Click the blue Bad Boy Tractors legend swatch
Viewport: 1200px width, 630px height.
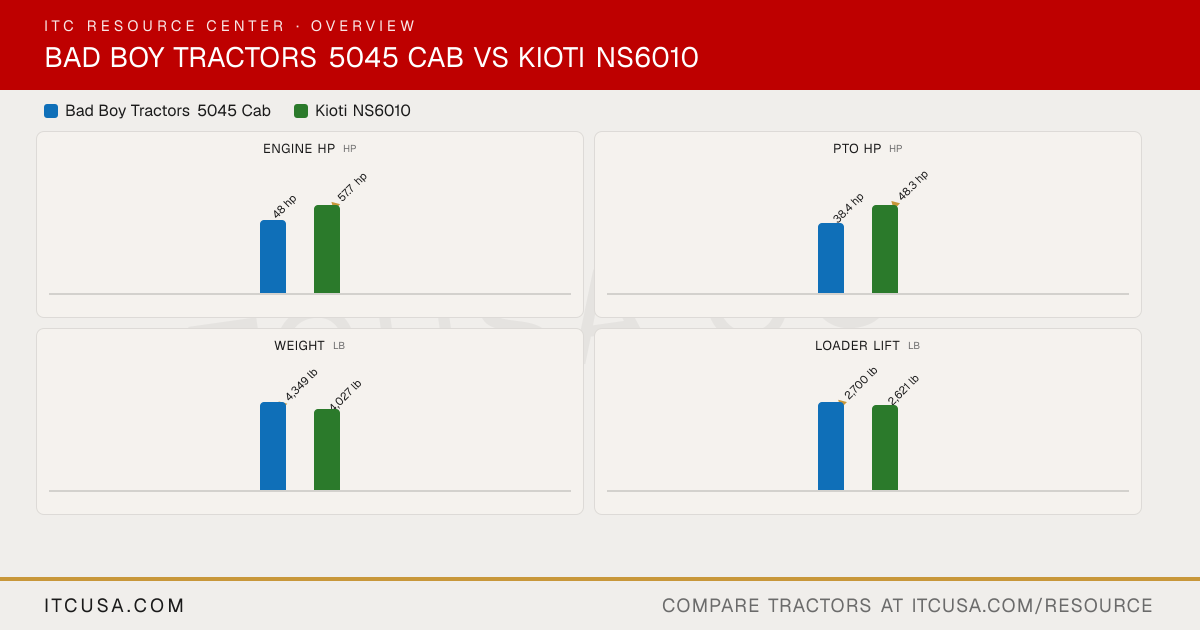pyautogui.click(x=51, y=111)
